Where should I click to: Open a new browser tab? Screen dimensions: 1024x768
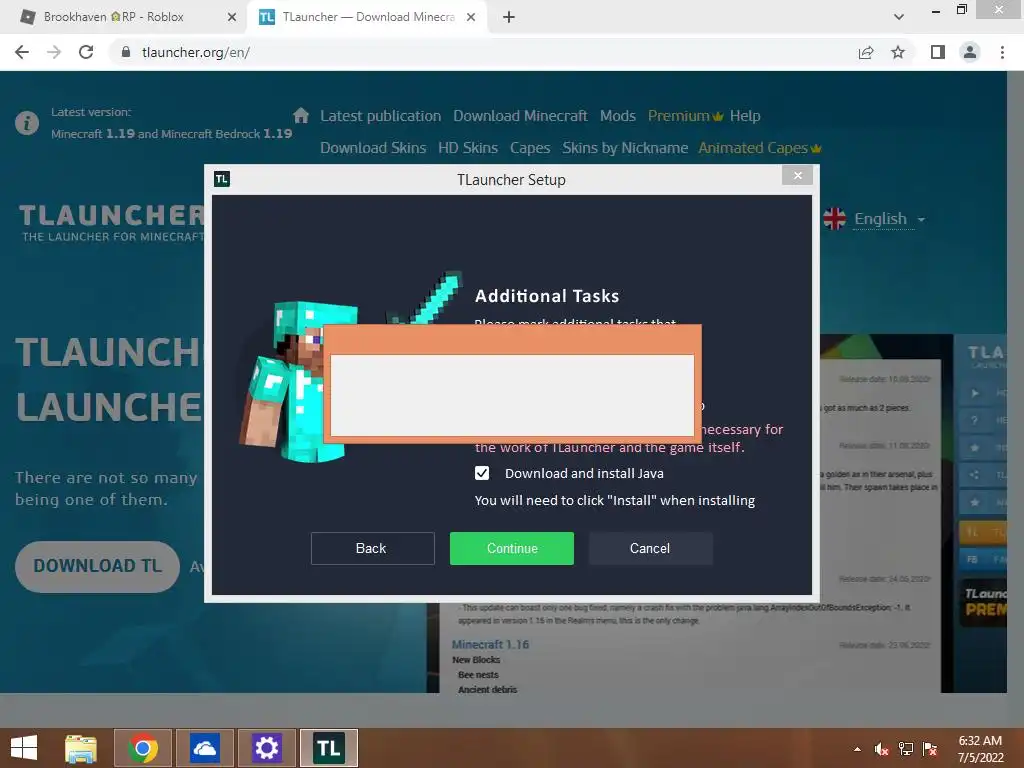tap(509, 17)
